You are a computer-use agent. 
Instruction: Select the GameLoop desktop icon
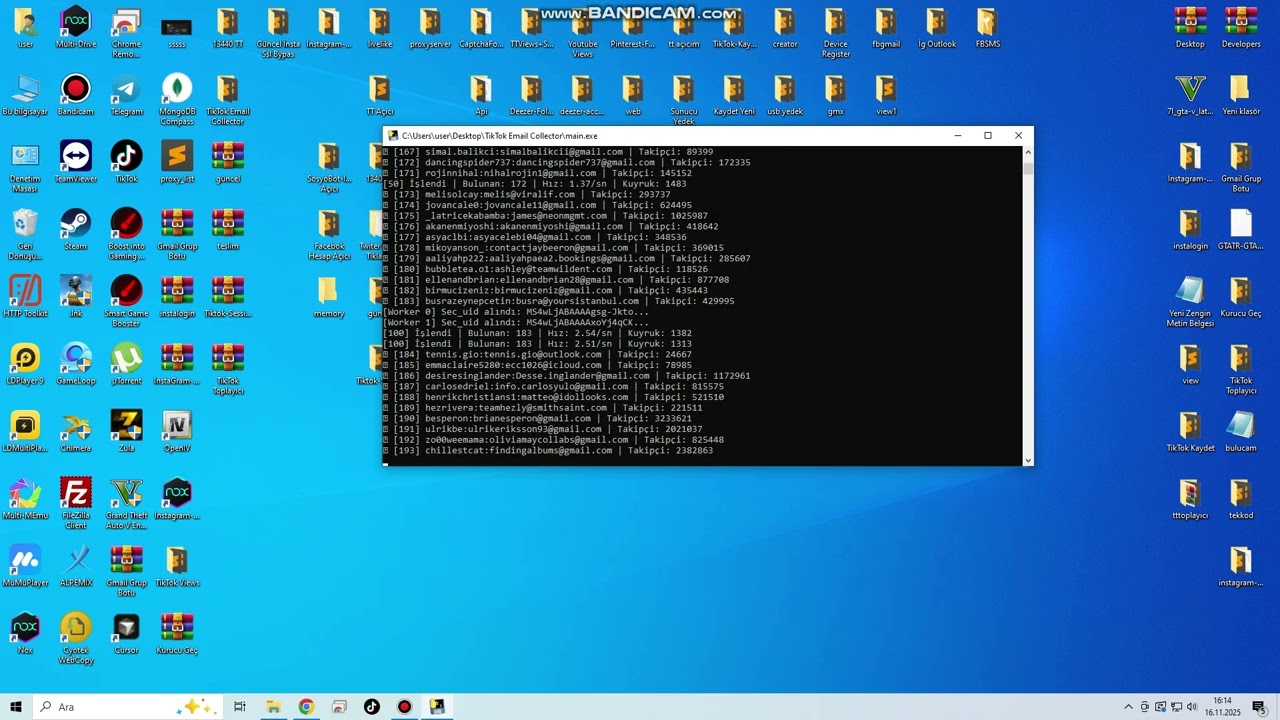pos(76,365)
